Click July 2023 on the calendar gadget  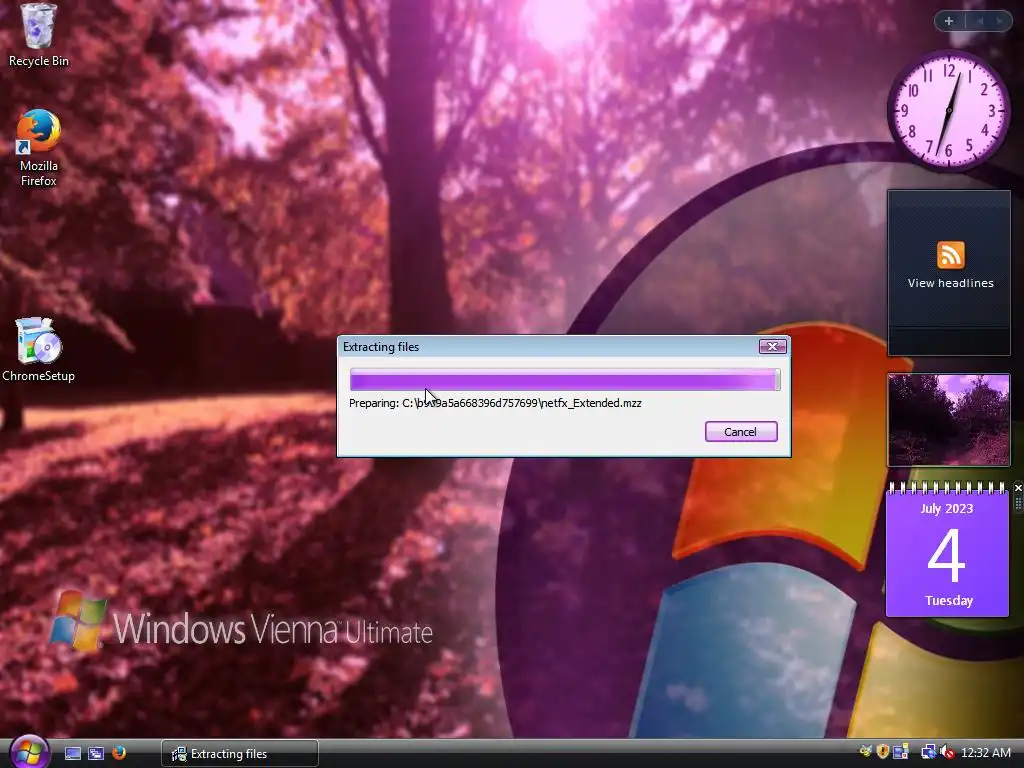(x=946, y=509)
